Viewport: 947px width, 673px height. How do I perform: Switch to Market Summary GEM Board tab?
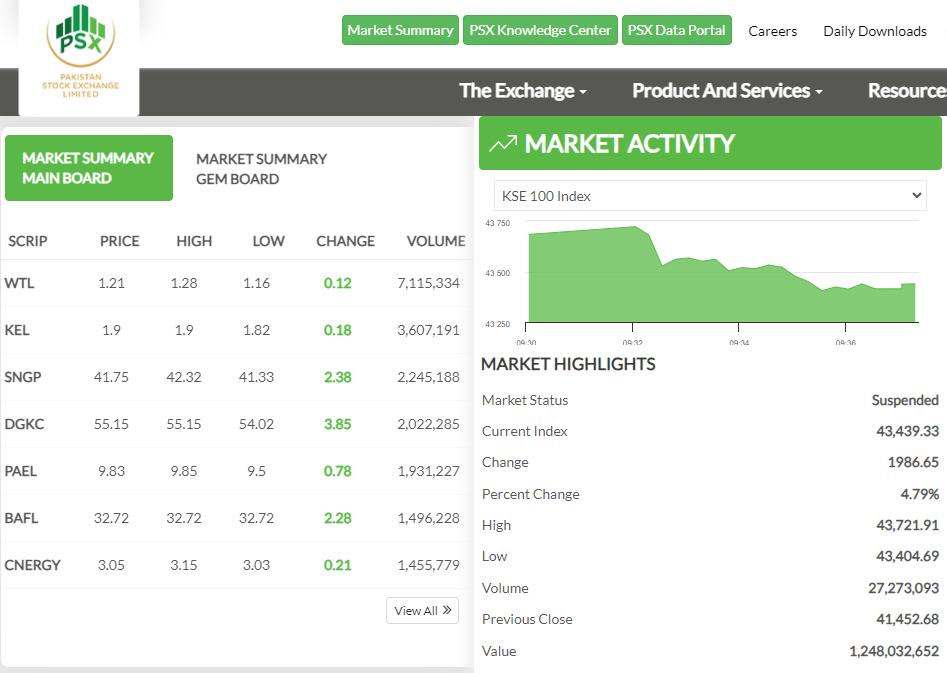click(x=261, y=169)
